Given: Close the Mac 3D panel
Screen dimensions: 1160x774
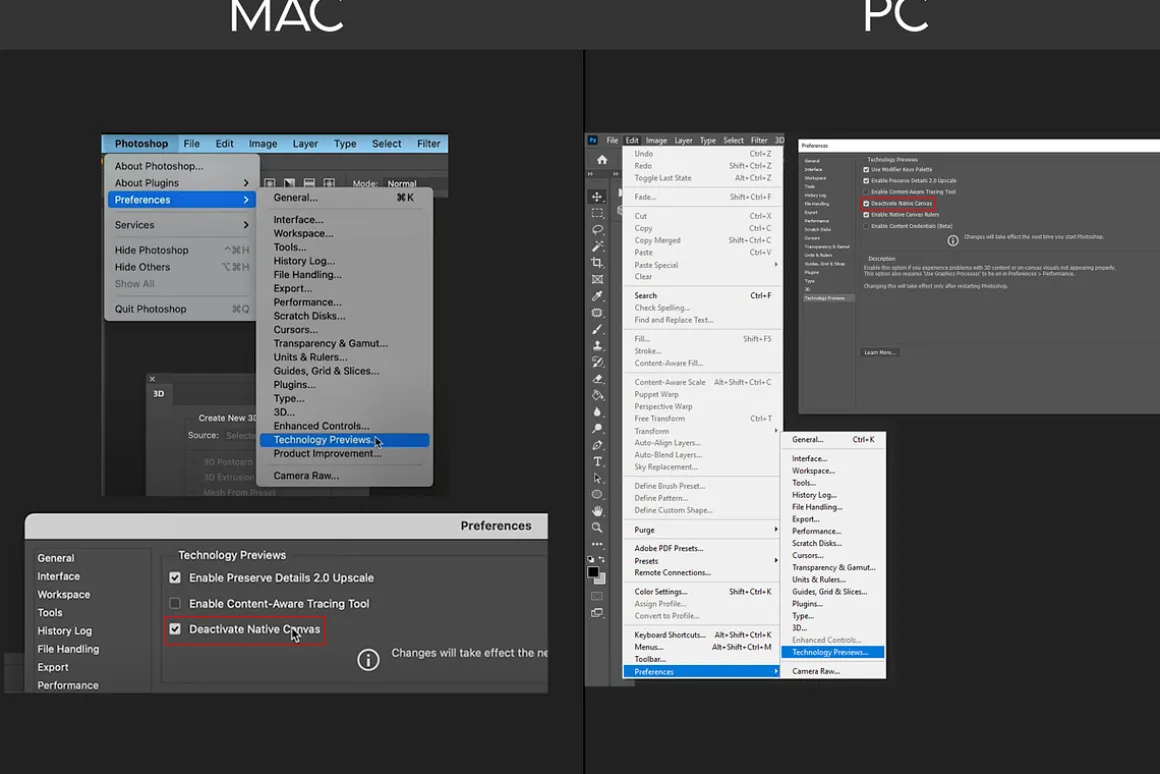Looking at the screenshot, I should [152, 379].
